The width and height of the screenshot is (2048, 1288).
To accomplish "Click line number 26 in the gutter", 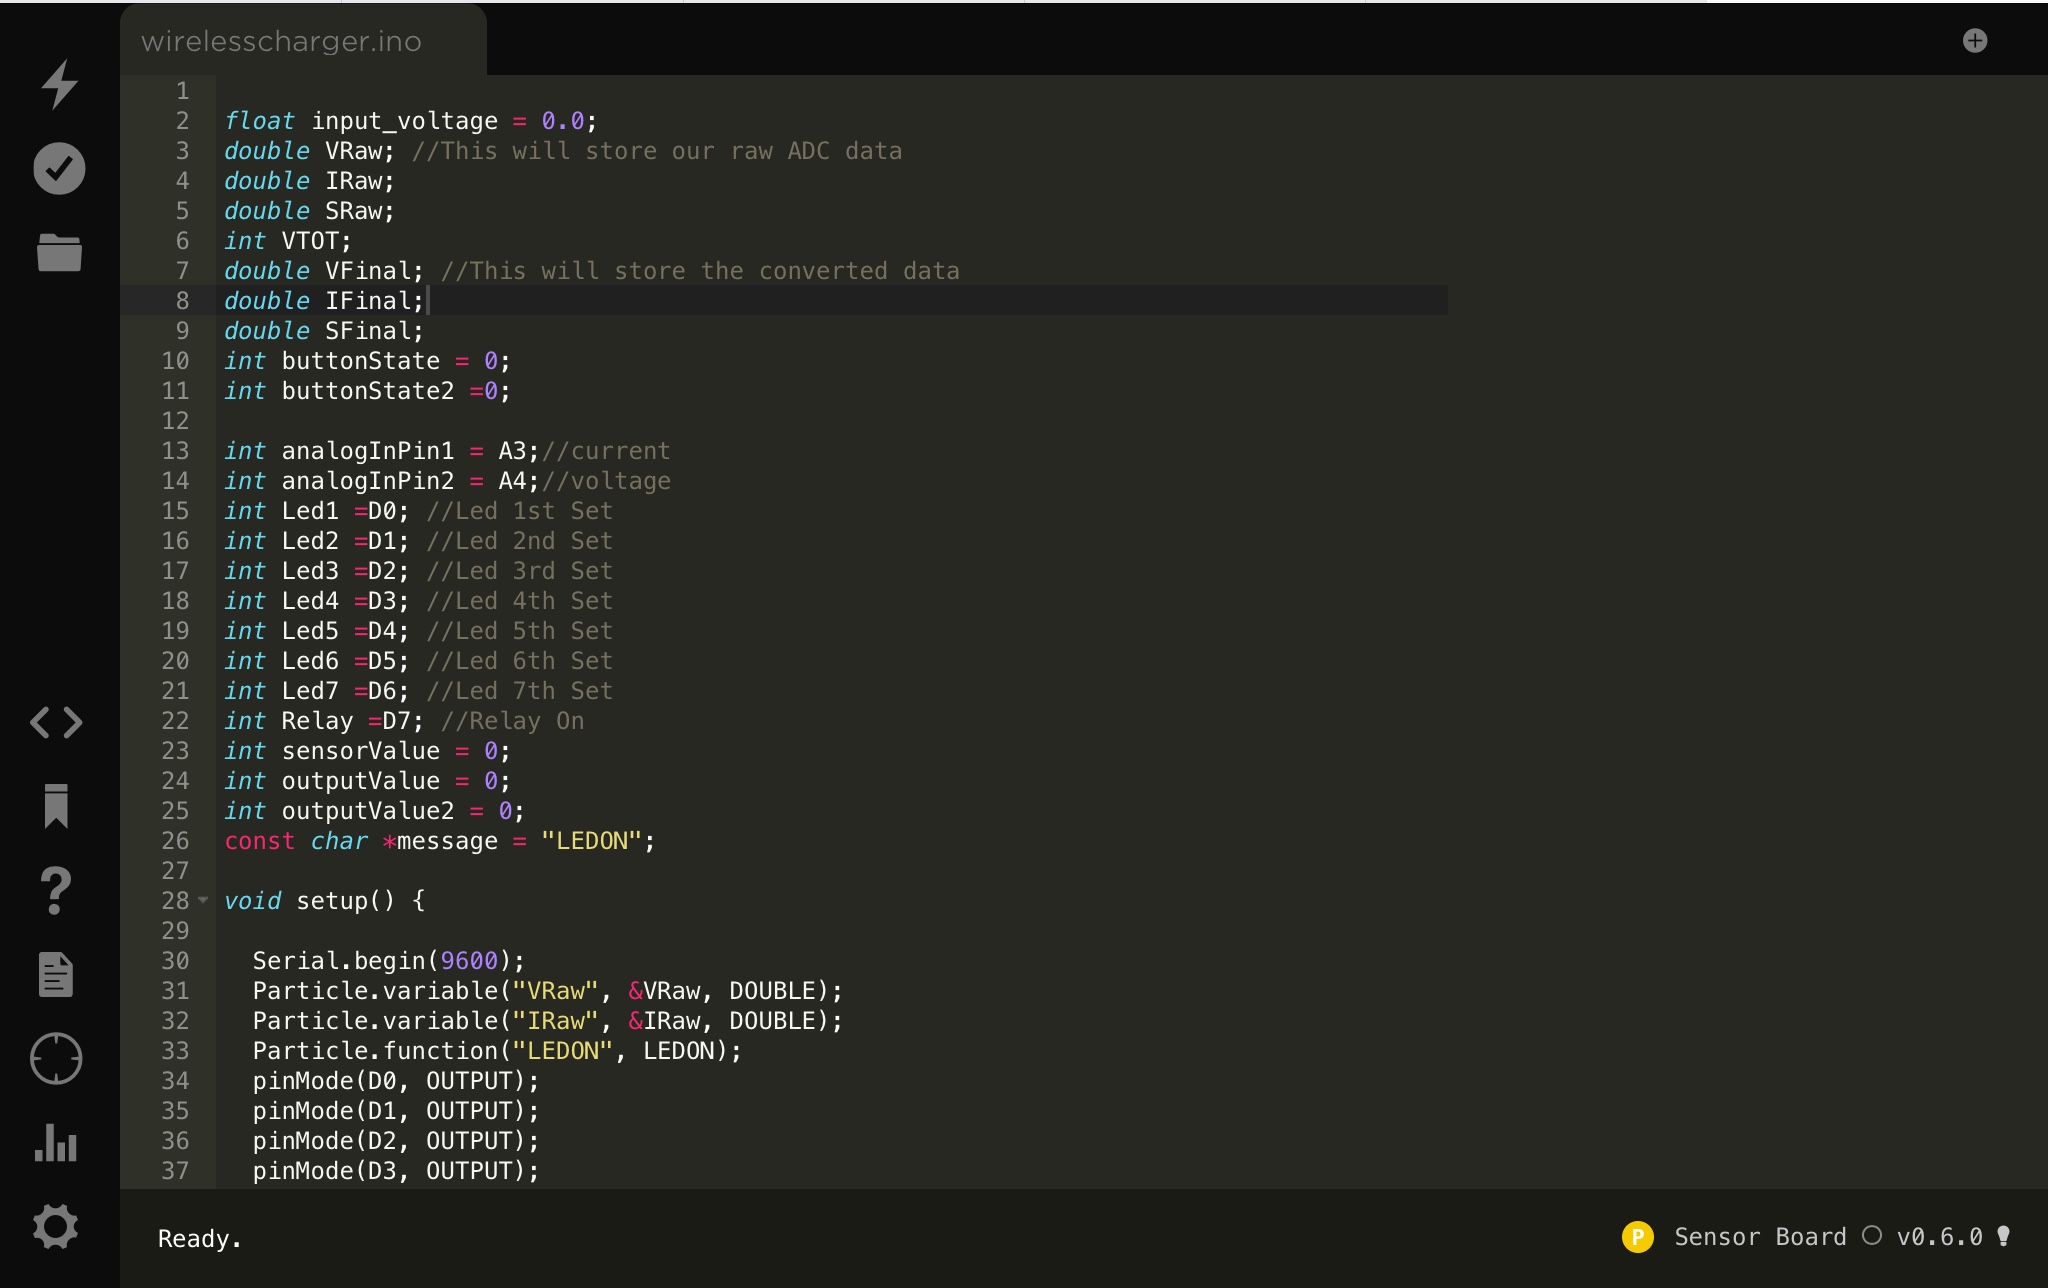I will 175,840.
